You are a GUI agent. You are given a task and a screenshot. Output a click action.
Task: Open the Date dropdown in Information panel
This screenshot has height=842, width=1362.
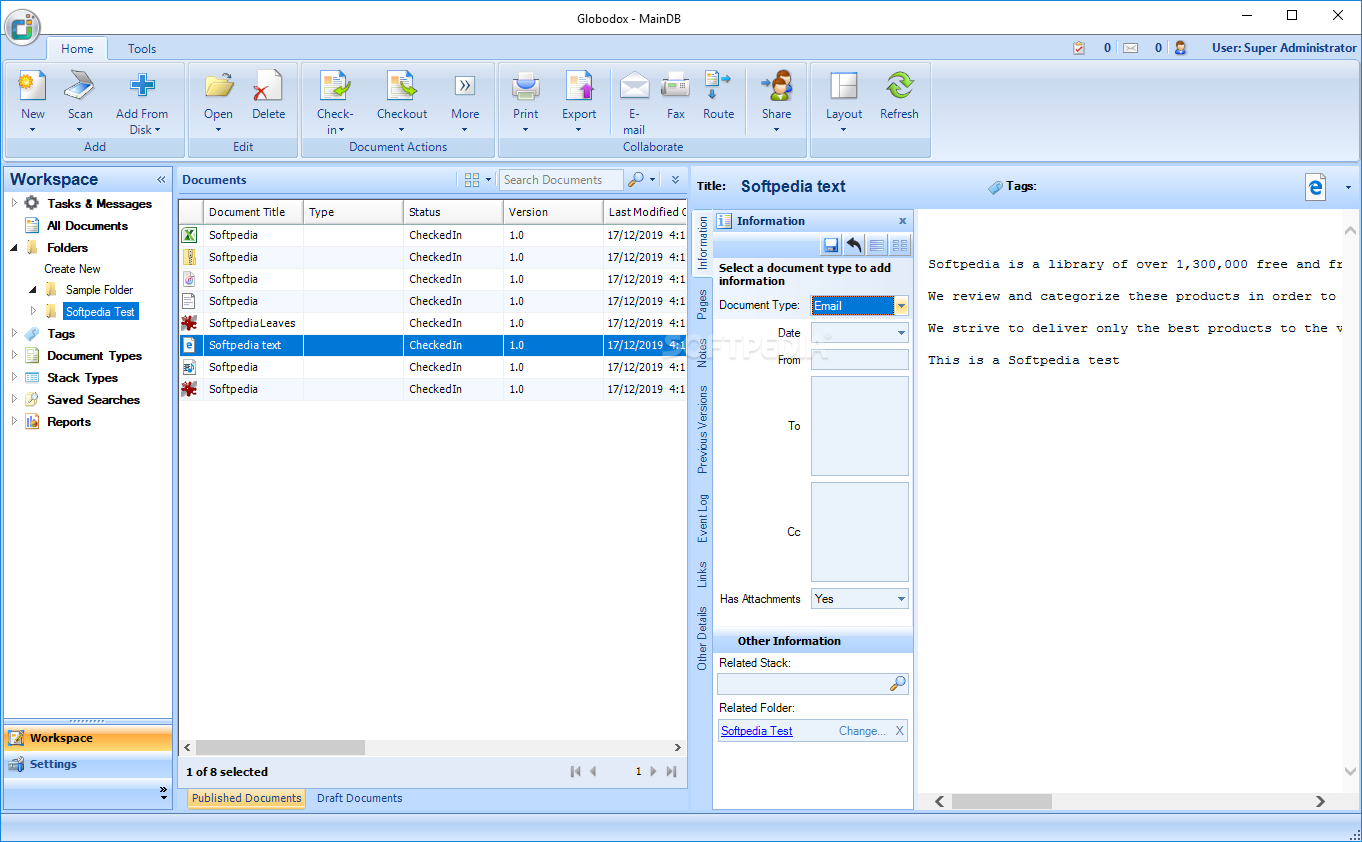point(901,333)
